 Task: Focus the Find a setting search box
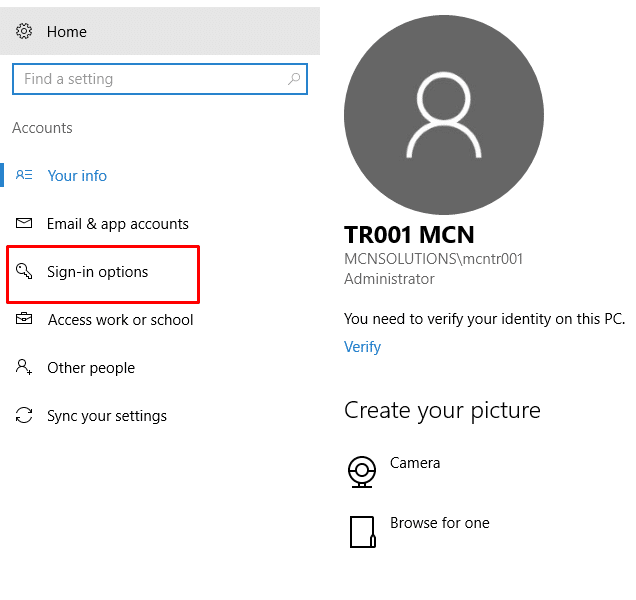[150, 79]
